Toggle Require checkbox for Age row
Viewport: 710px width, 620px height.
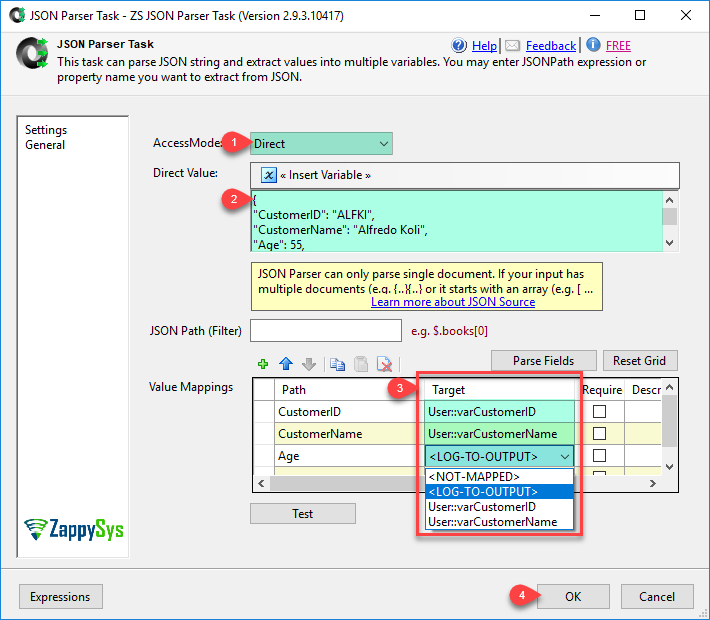click(599, 455)
